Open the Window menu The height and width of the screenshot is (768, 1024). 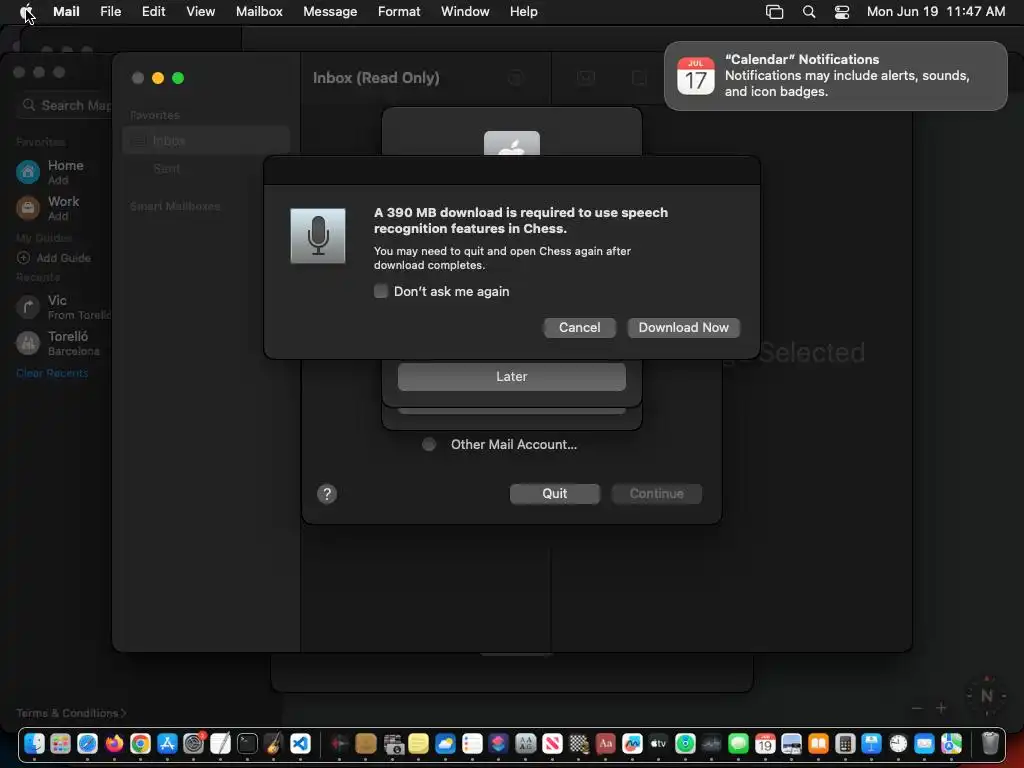[465, 12]
